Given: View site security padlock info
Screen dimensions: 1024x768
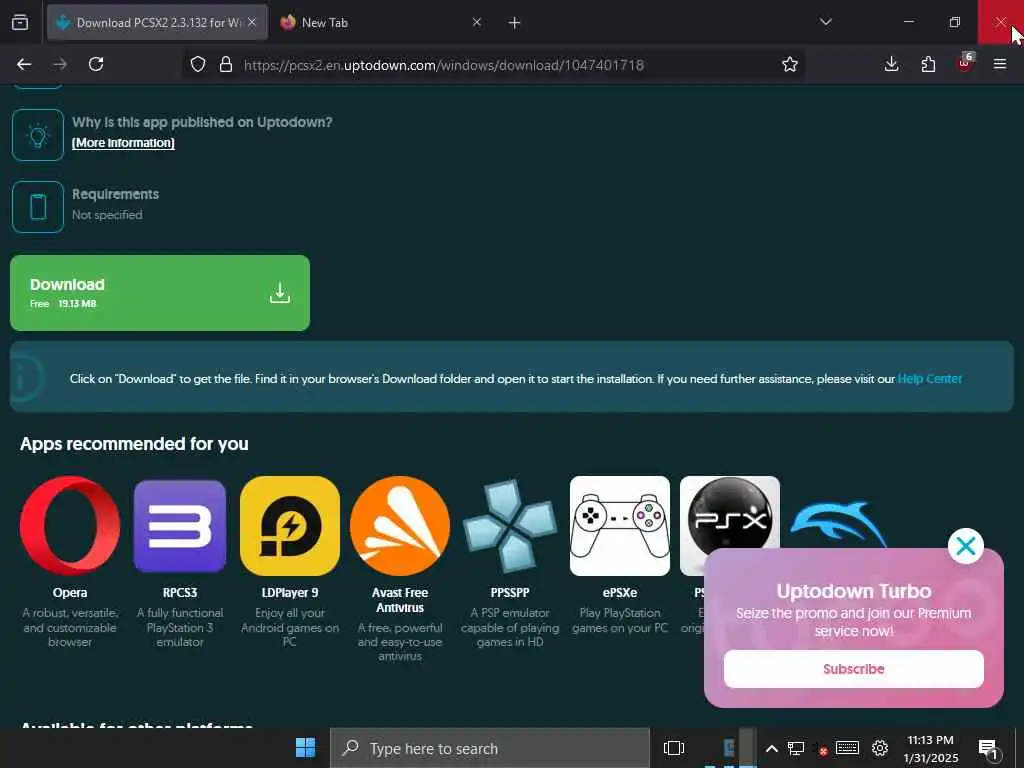Looking at the screenshot, I should click(226, 64).
